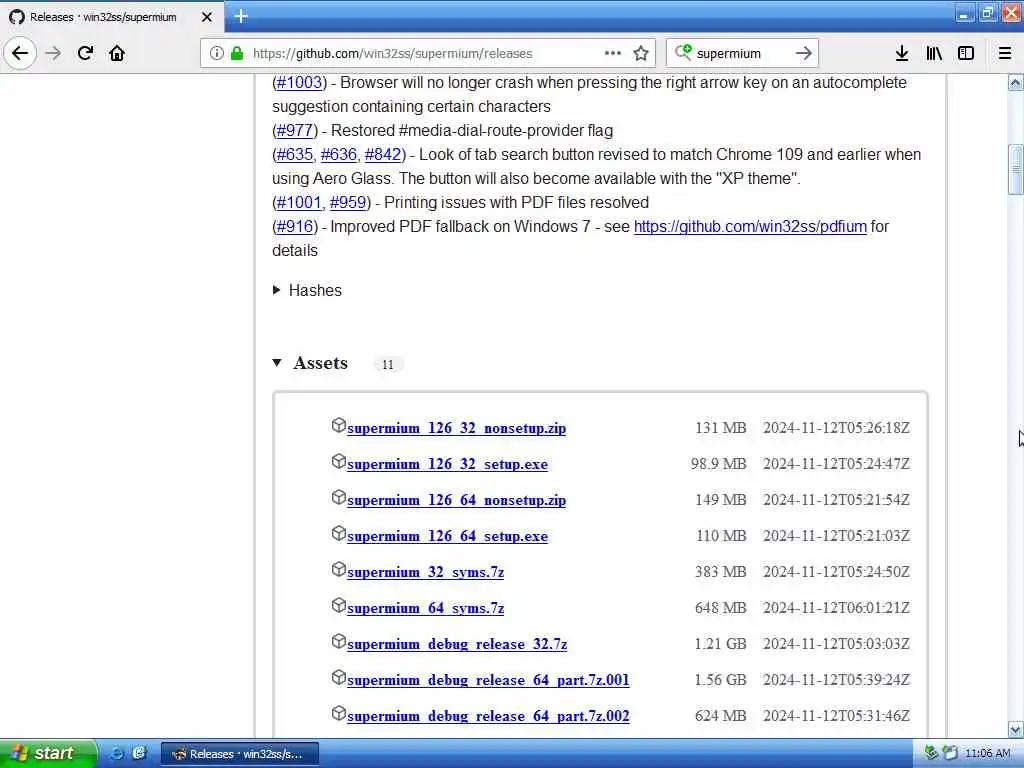The width and height of the screenshot is (1024, 768).
Task: Click the supermium search box
Action: coord(742,54)
